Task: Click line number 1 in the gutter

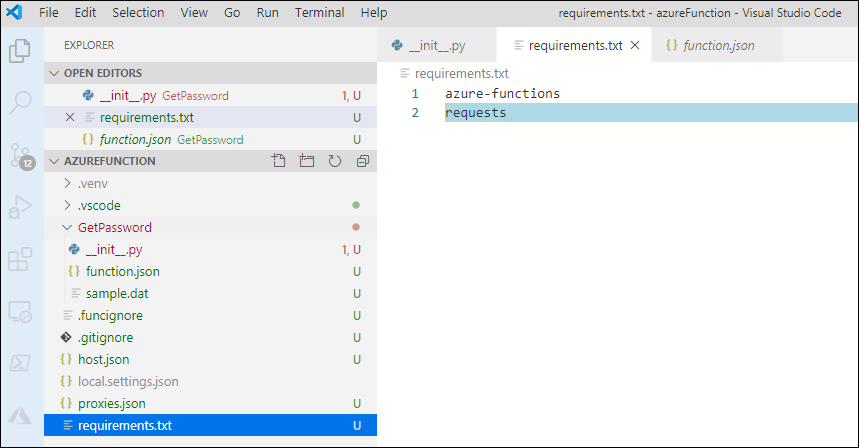Action: (415, 94)
